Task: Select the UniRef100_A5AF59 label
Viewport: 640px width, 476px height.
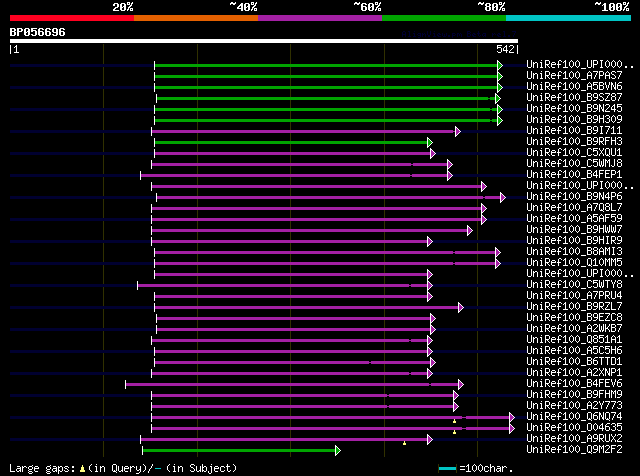Action: point(574,219)
